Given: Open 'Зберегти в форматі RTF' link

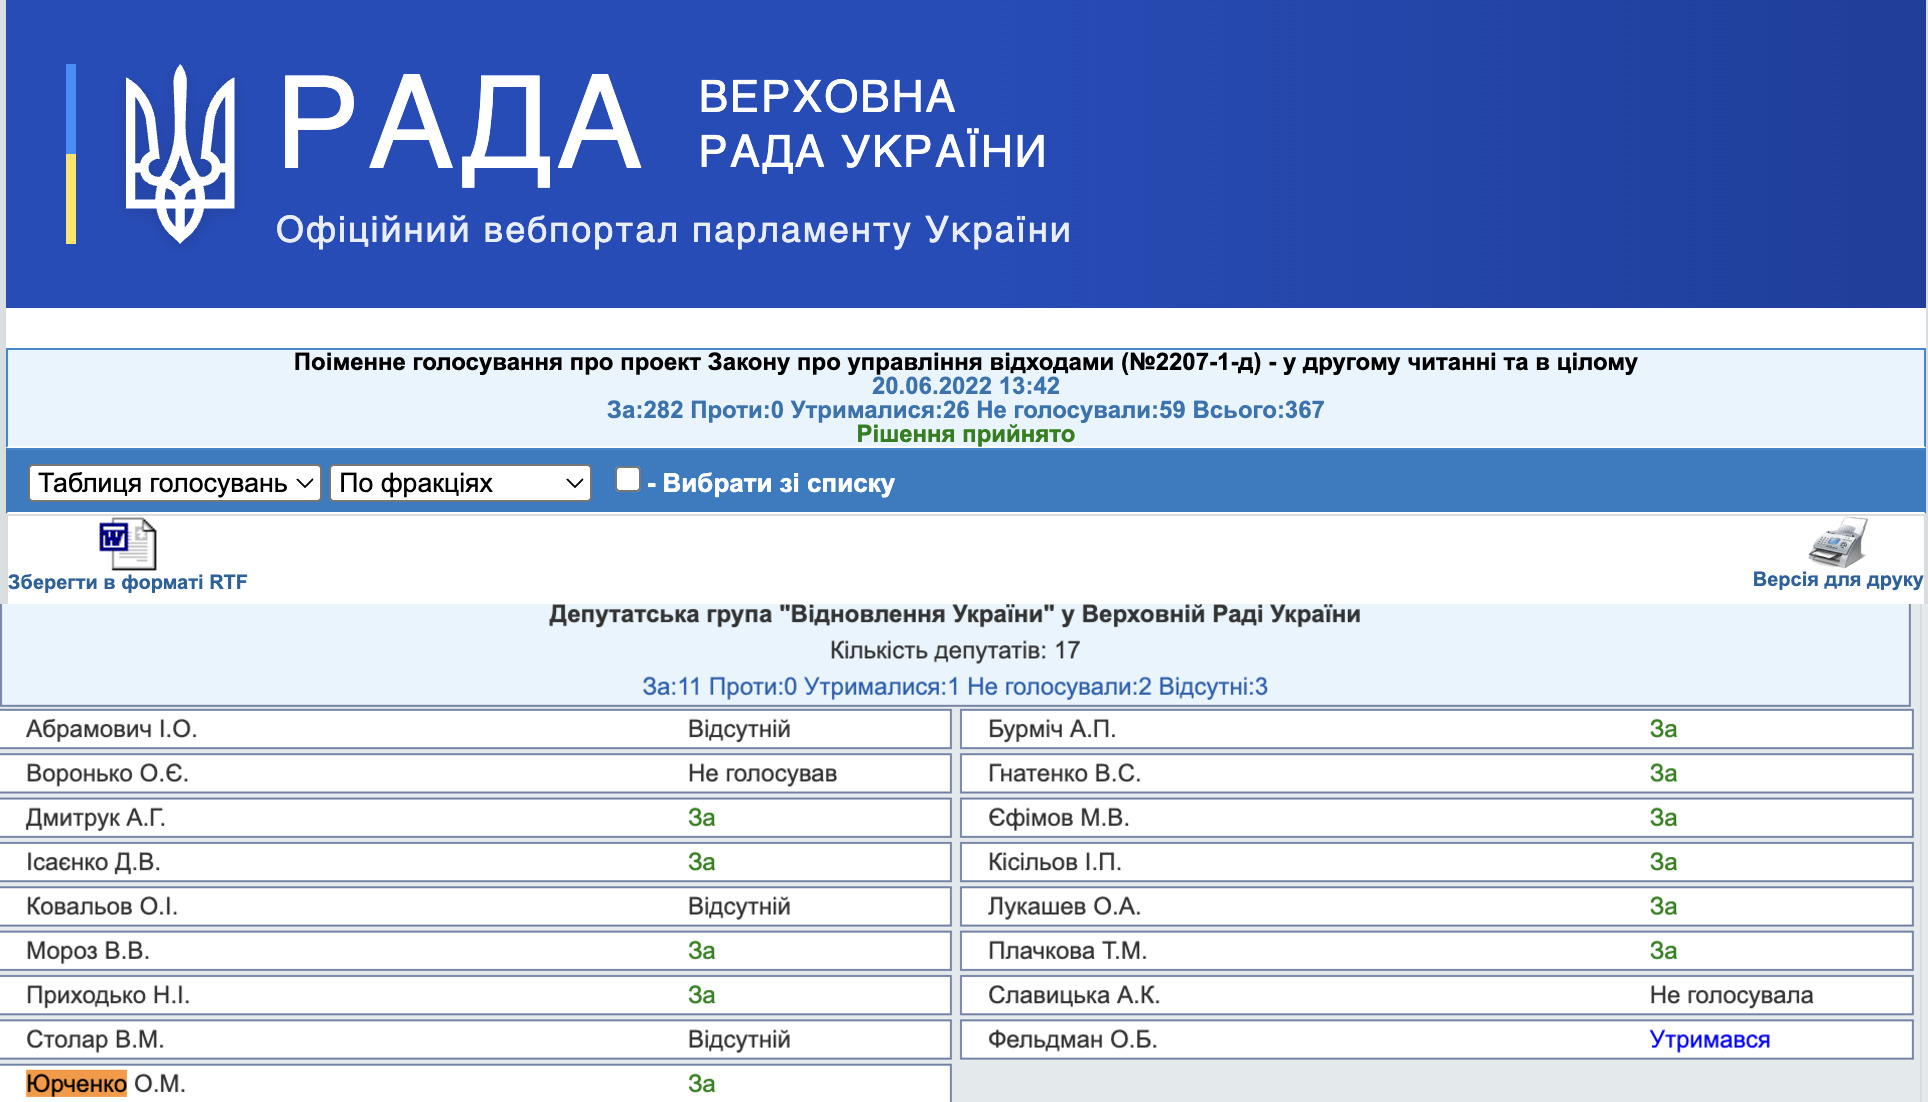Looking at the screenshot, I should [x=128, y=582].
